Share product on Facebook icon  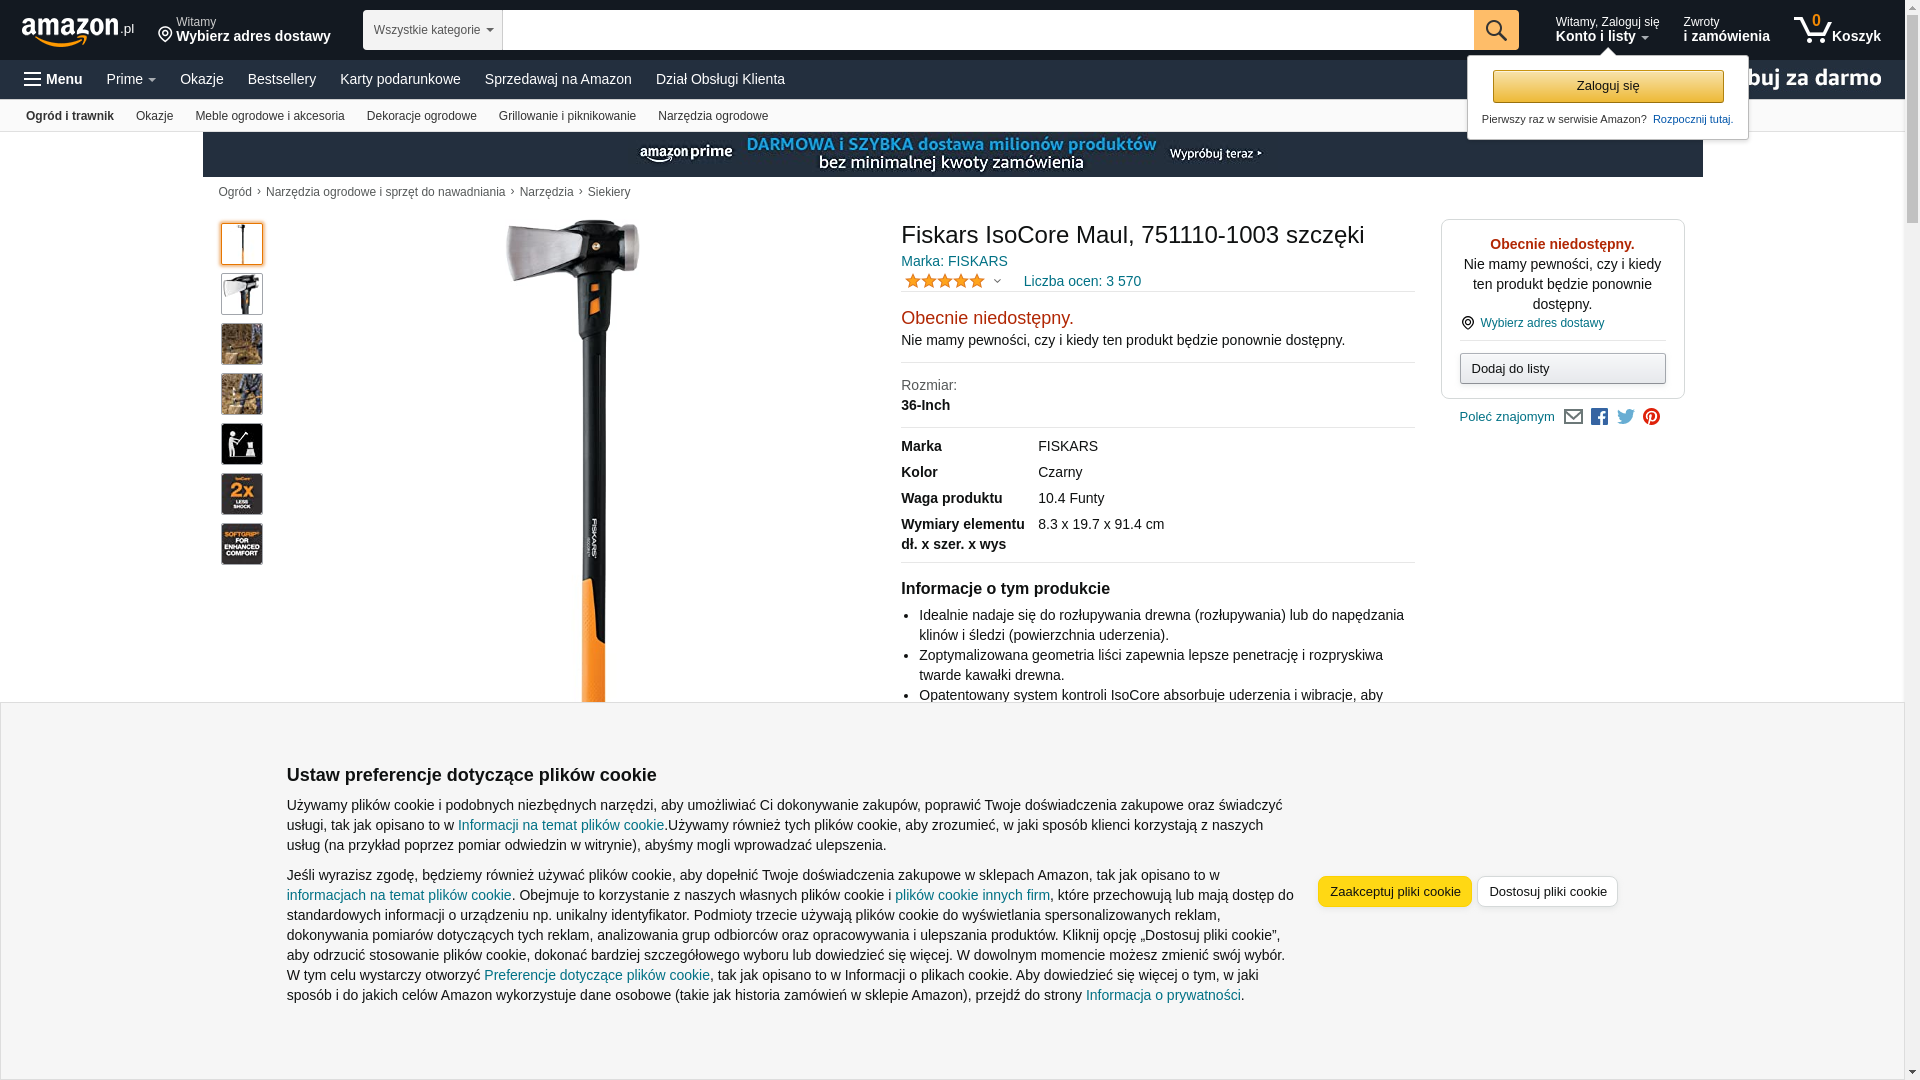(1599, 417)
